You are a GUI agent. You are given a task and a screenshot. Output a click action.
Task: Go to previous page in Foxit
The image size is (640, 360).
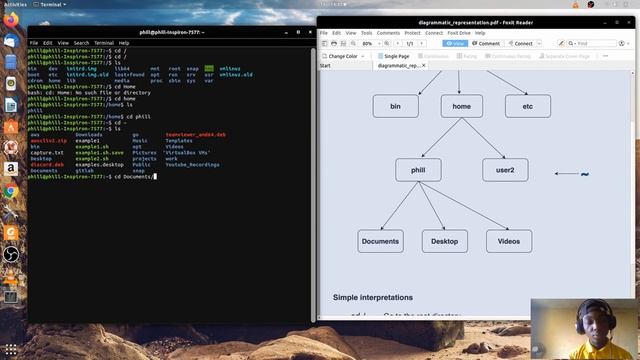398,43
